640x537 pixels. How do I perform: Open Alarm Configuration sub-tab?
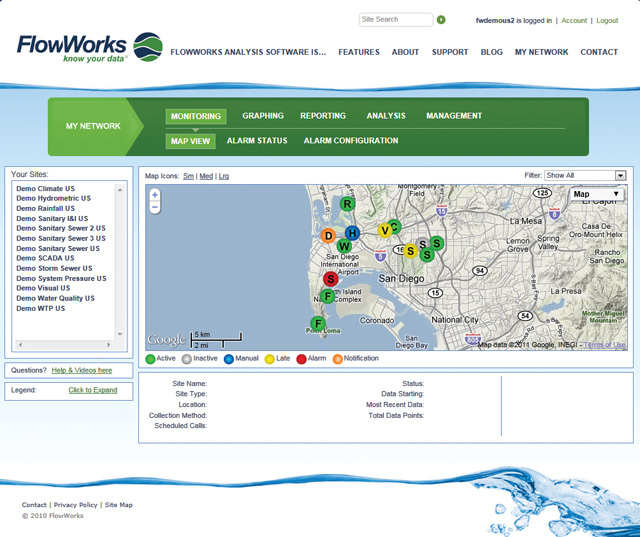351,141
